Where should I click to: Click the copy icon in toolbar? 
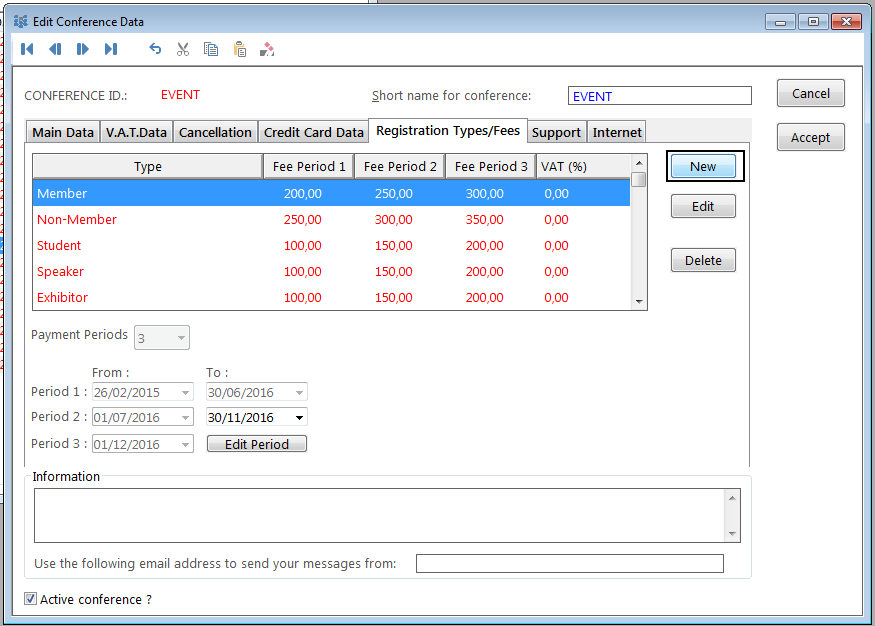[211, 49]
